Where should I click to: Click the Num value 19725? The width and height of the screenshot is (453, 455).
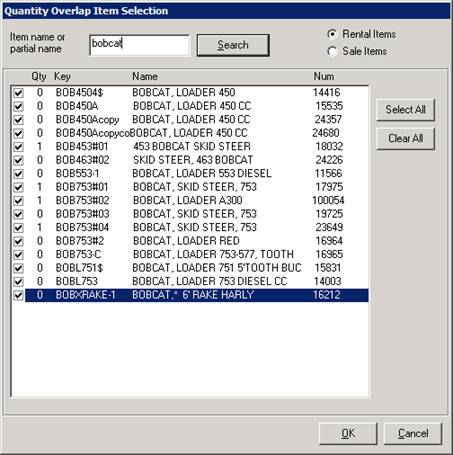pos(329,214)
